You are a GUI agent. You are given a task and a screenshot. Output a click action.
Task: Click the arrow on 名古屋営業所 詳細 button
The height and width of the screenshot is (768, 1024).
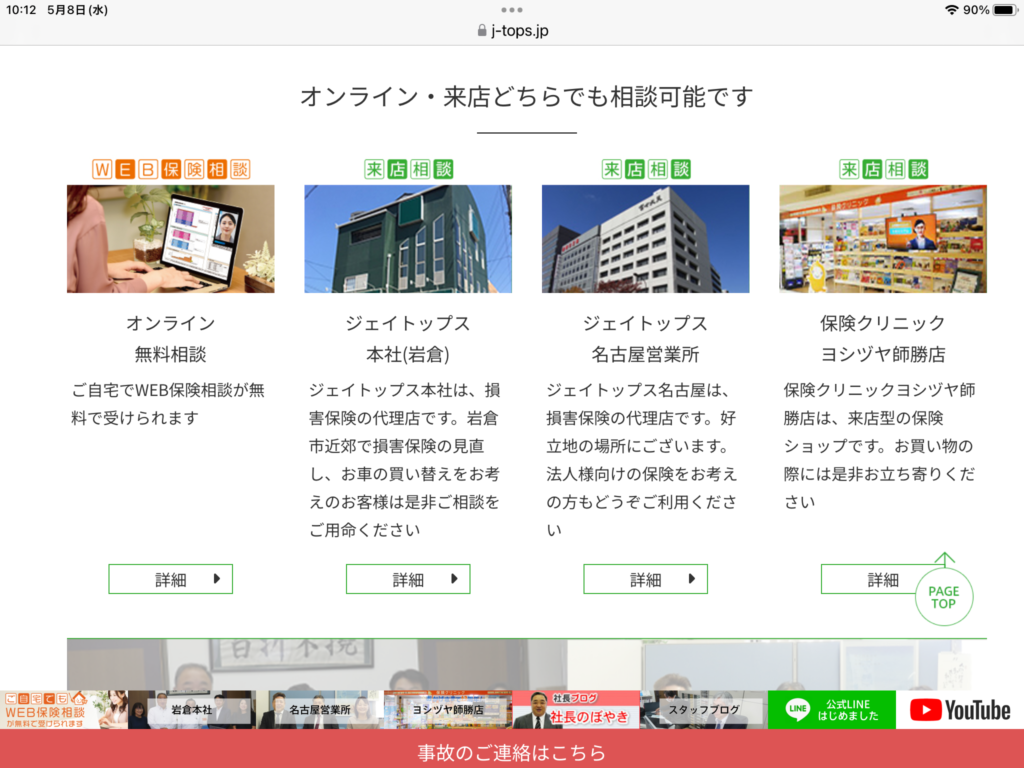click(692, 579)
